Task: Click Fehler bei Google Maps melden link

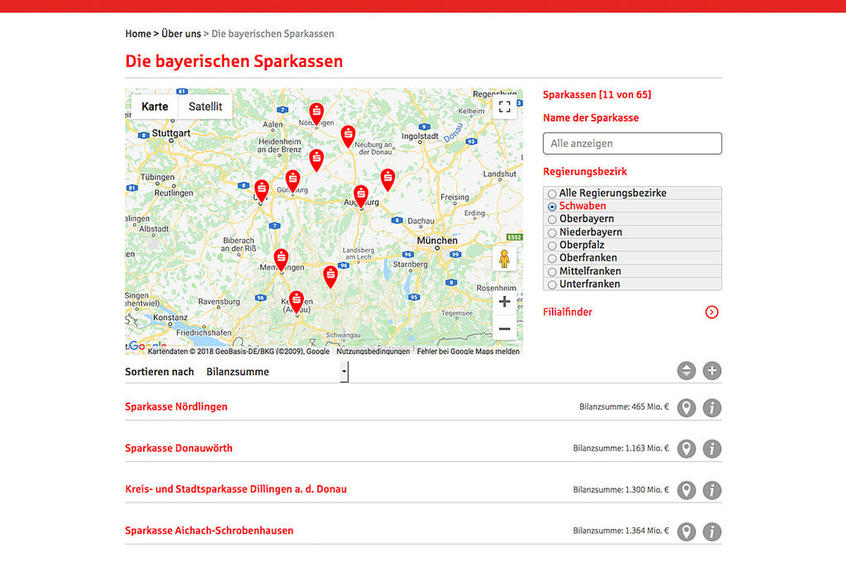Action: click(x=468, y=351)
